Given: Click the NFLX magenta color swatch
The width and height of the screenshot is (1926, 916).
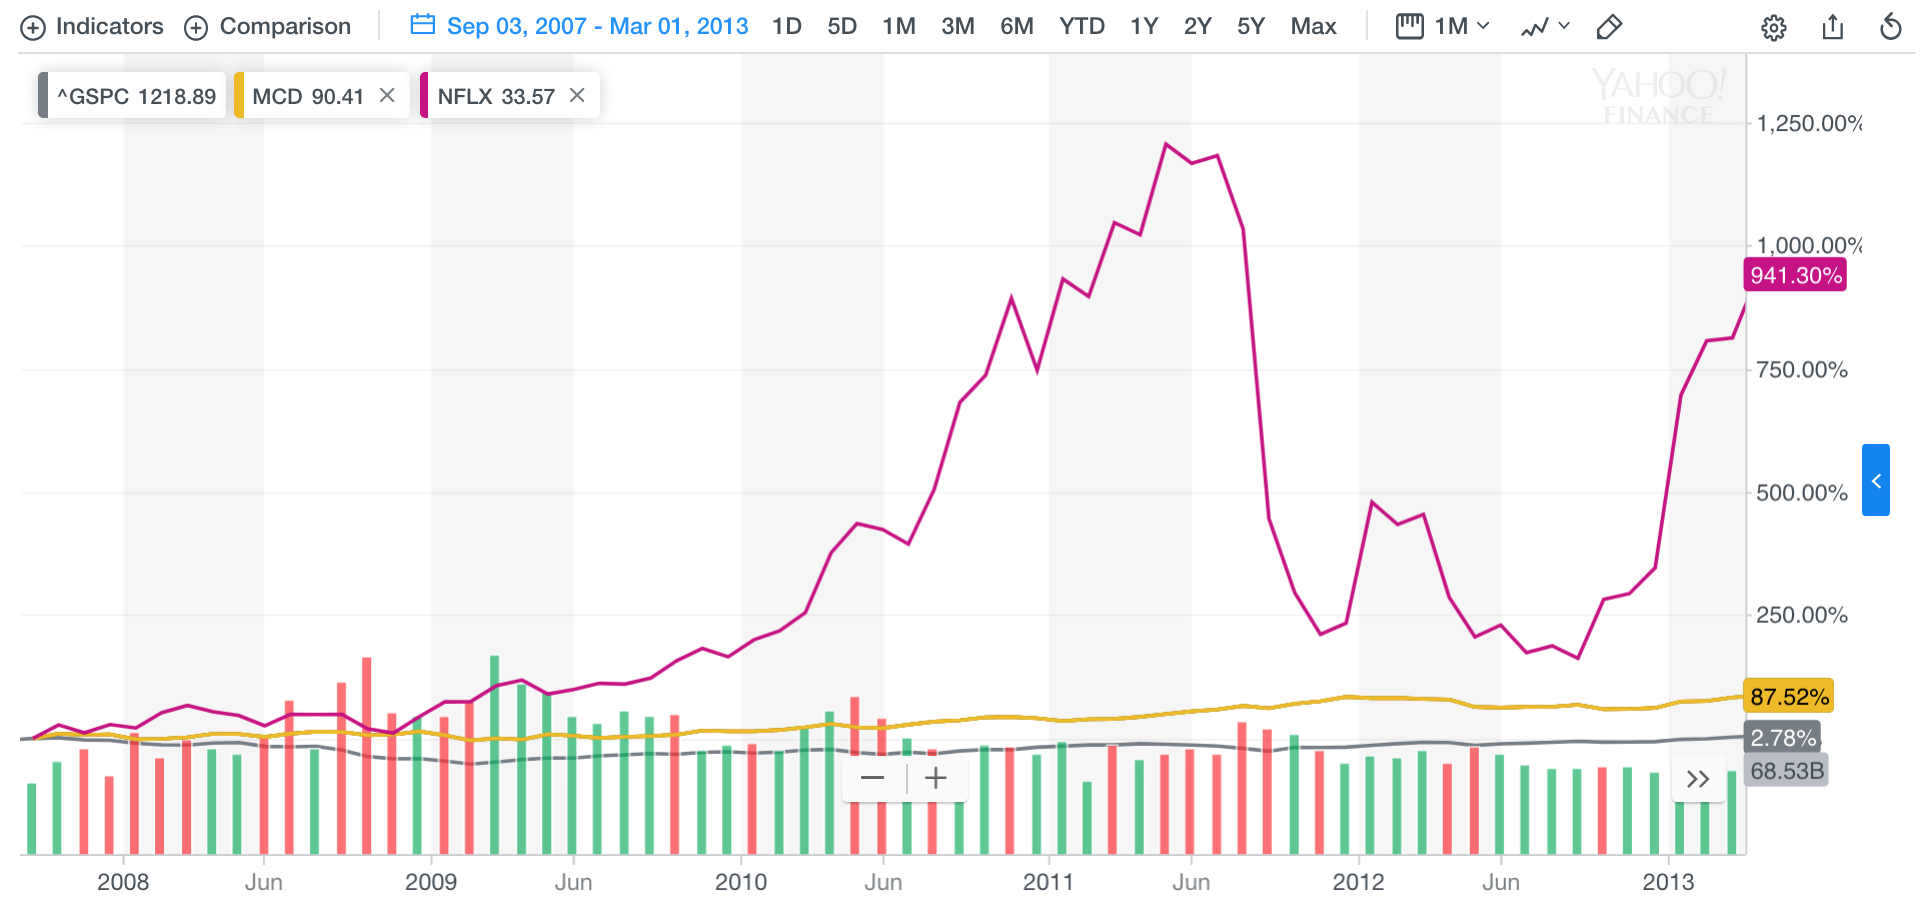Looking at the screenshot, I should (x=425, y=95).
